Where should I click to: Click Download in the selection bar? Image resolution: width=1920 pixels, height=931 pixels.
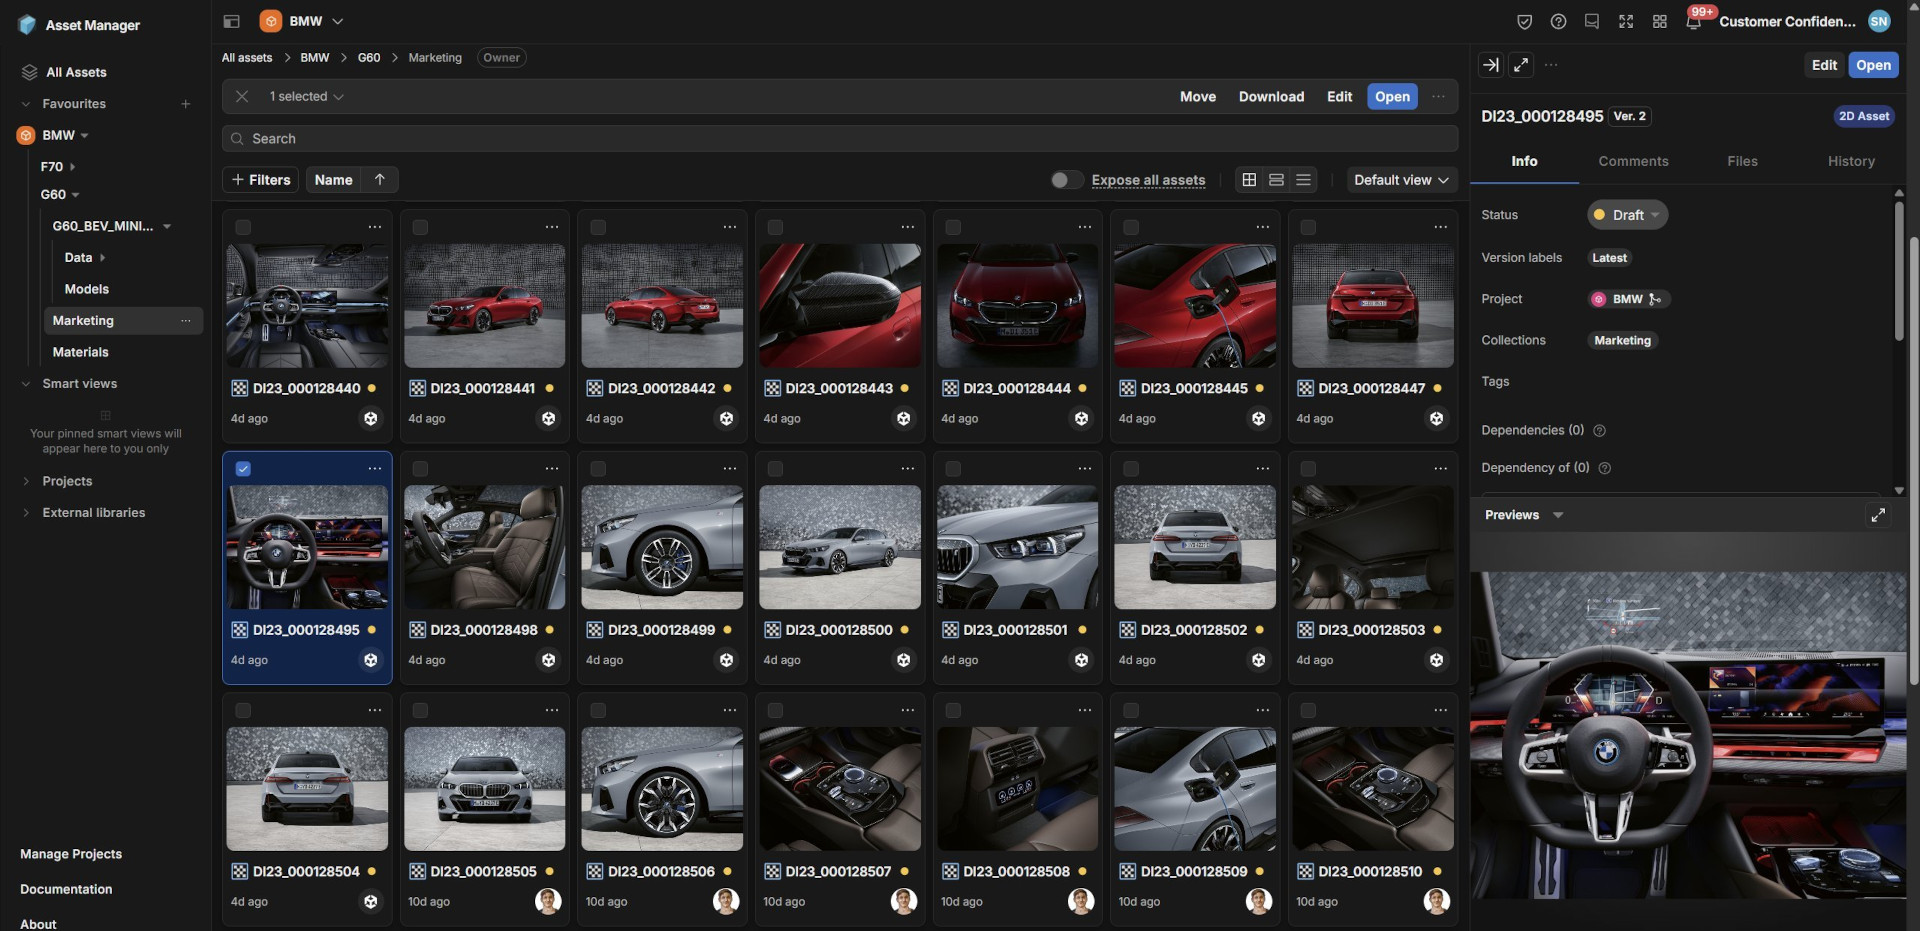click(x=1271, y=97)
